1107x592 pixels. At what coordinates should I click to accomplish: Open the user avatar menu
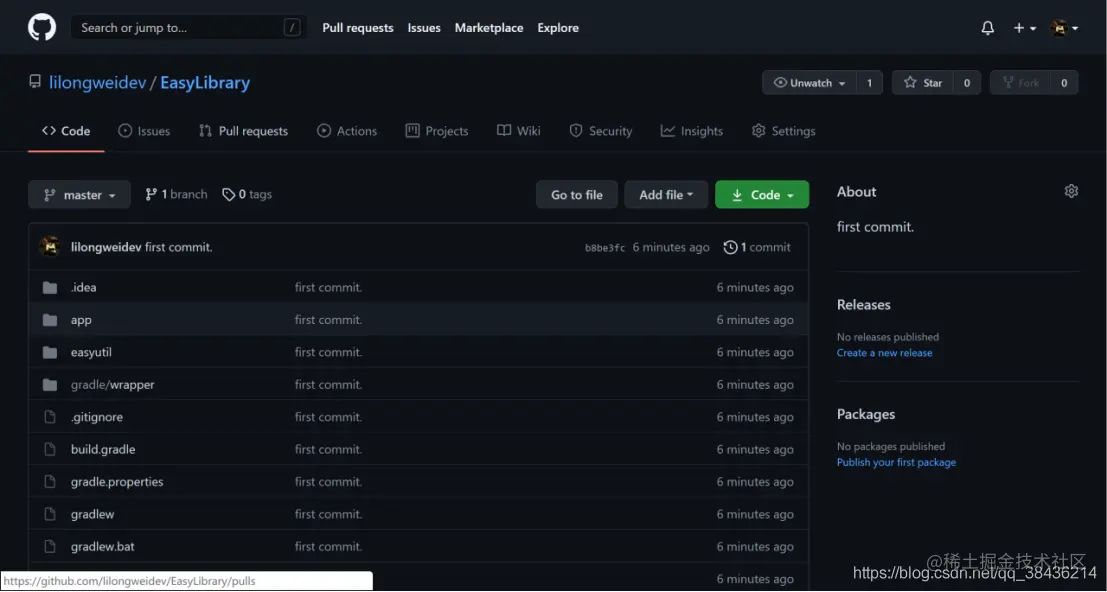1064,28
